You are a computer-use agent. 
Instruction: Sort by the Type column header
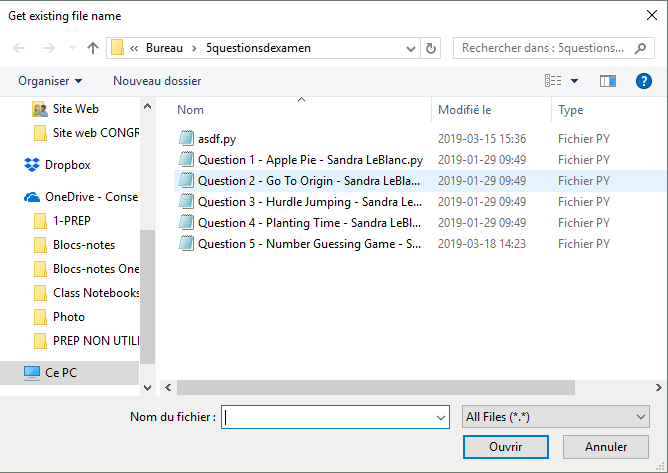coord(571,110)
